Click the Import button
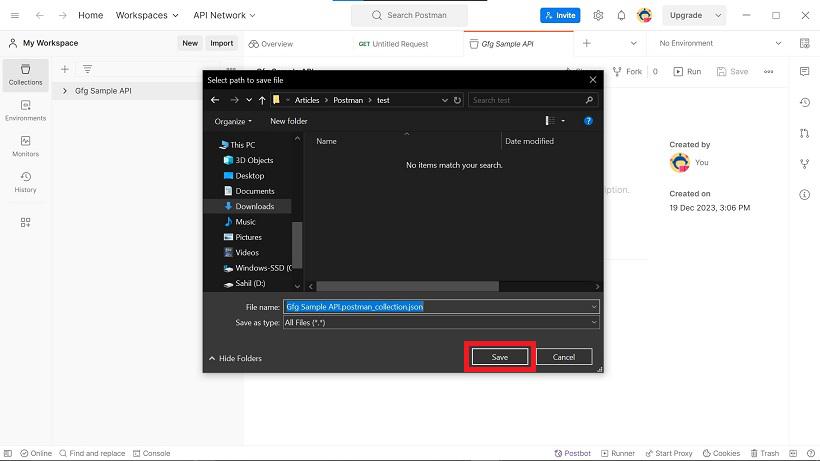The image size is (820, 461). 222,43
